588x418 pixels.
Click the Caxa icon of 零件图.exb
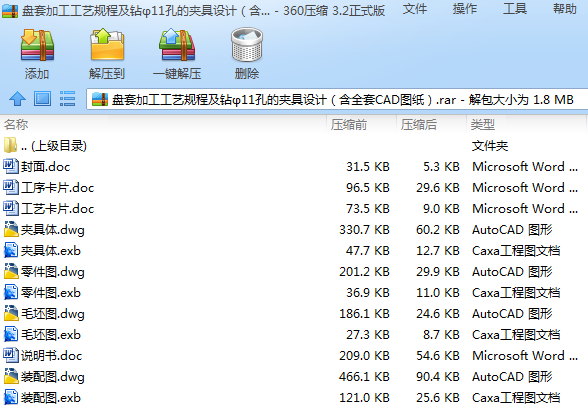[x=10, y=292]
